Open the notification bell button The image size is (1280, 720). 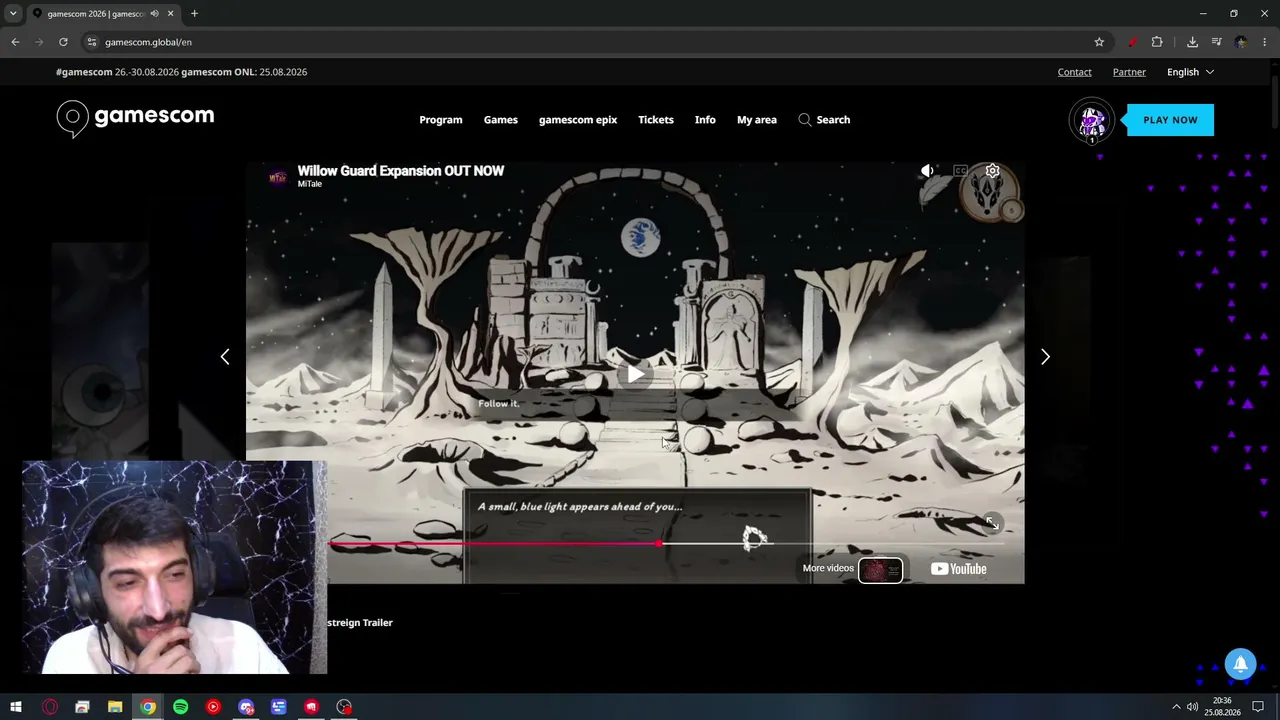pos(1240,664)
